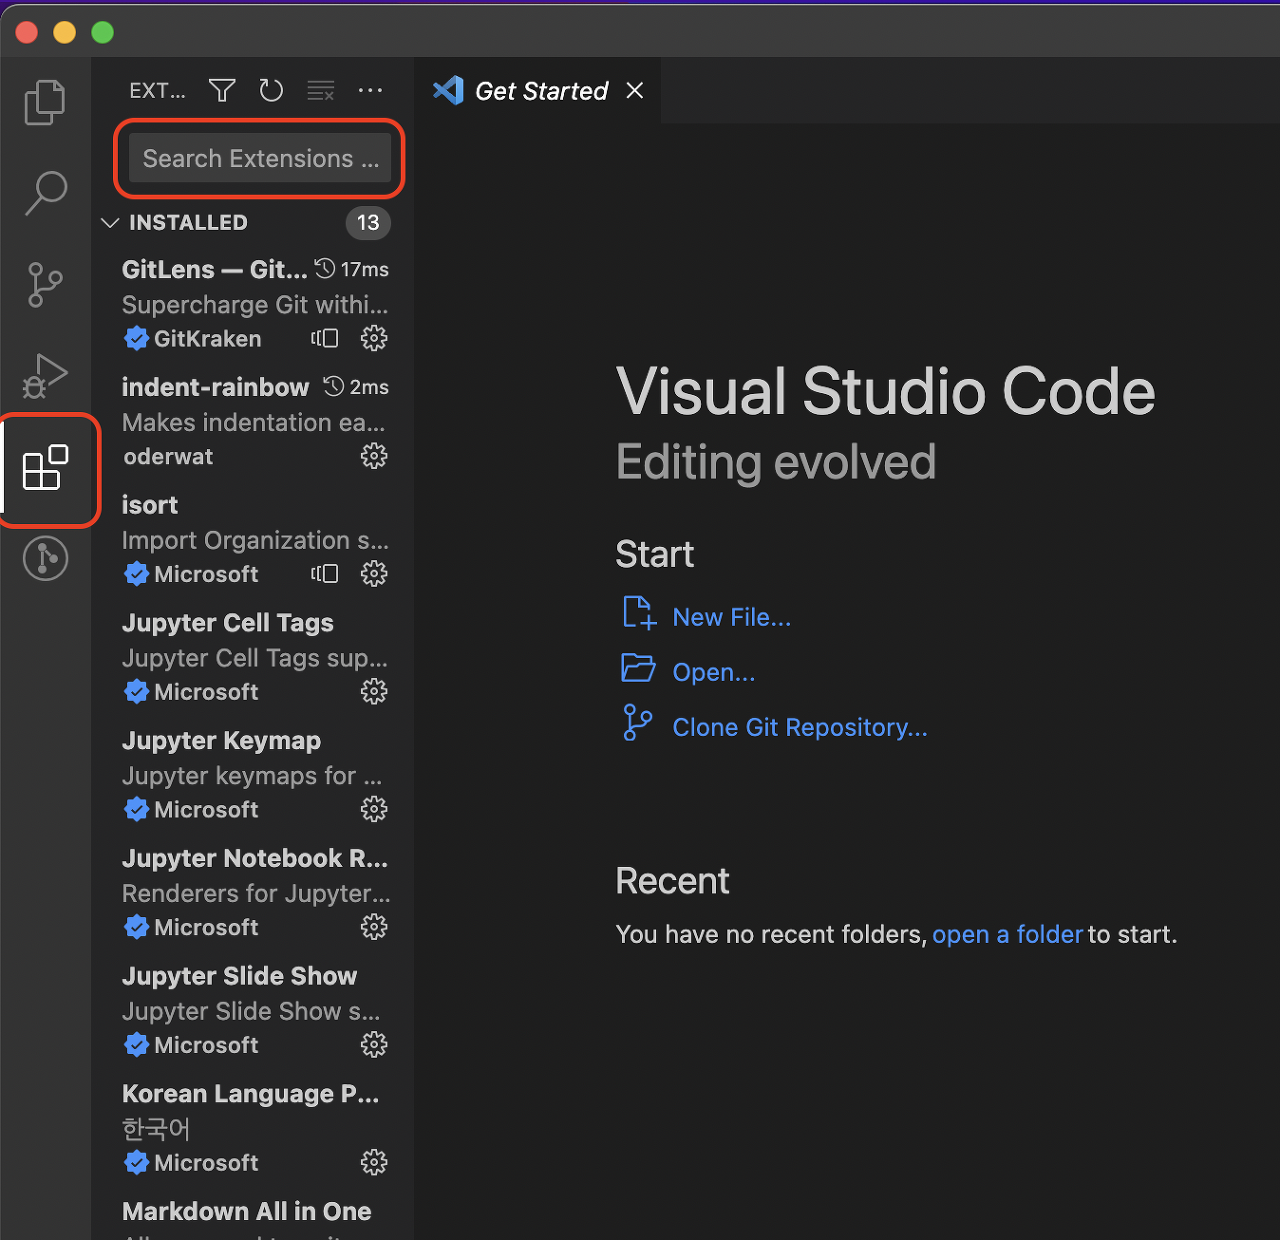Click the GitKraken publisher name

[207, 338]
